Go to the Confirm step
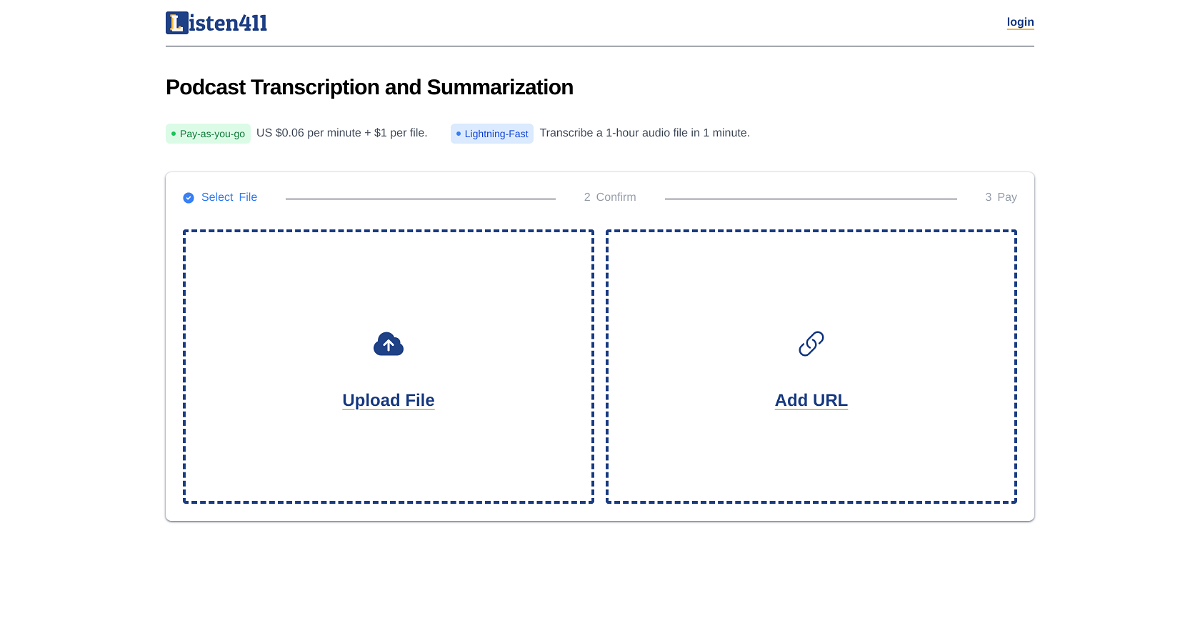 (610, 197)
